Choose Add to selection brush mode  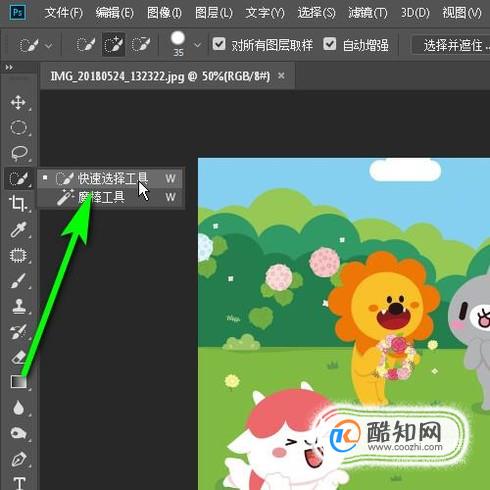(113, 45)
